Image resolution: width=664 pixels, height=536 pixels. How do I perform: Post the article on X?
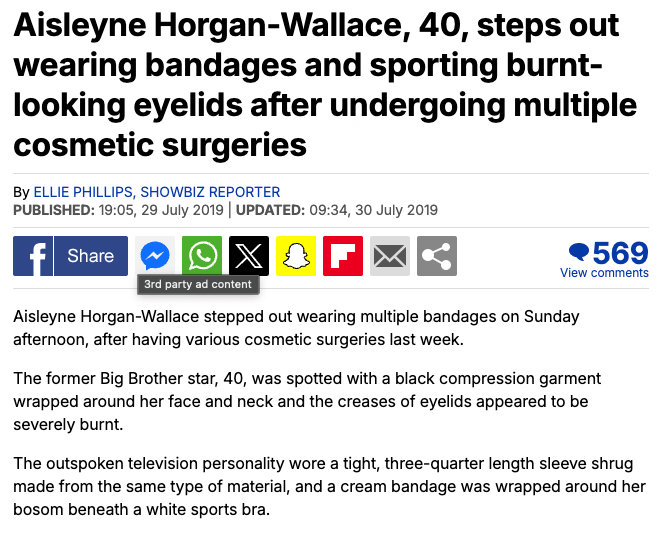[249, 256]
